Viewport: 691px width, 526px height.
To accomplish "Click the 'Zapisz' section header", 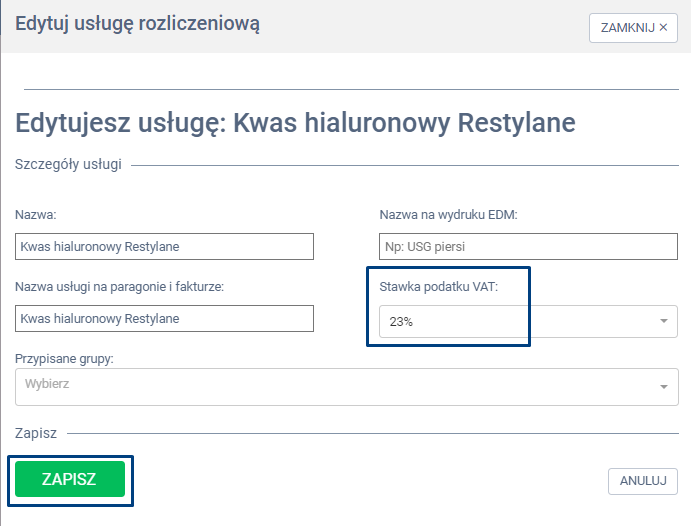I will pos(36,433).
